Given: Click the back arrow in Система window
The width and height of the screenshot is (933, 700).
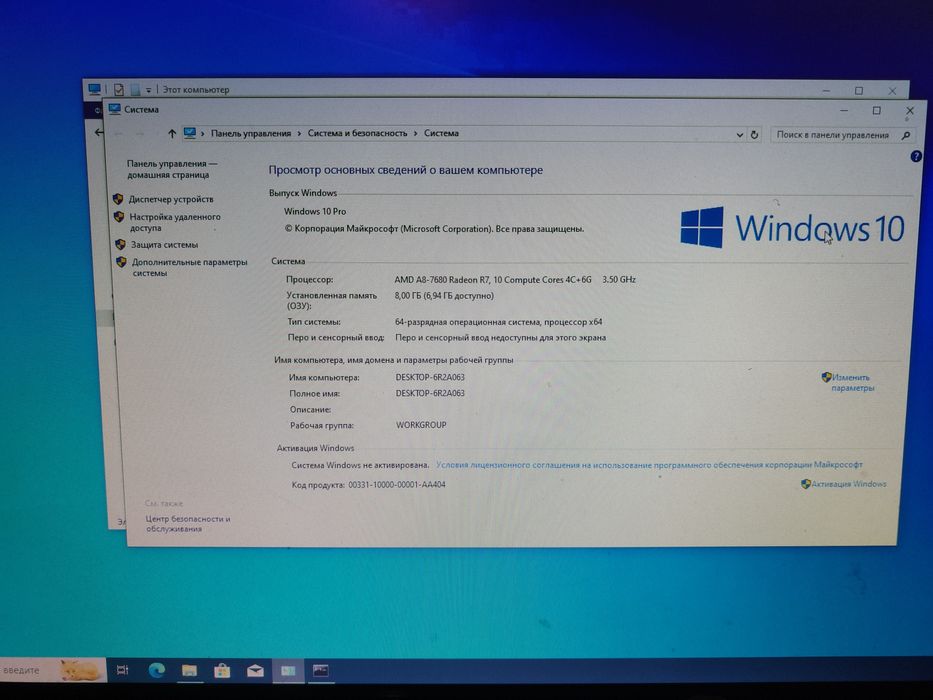Looking at the screenshot, I should click(x=118, y=134).
